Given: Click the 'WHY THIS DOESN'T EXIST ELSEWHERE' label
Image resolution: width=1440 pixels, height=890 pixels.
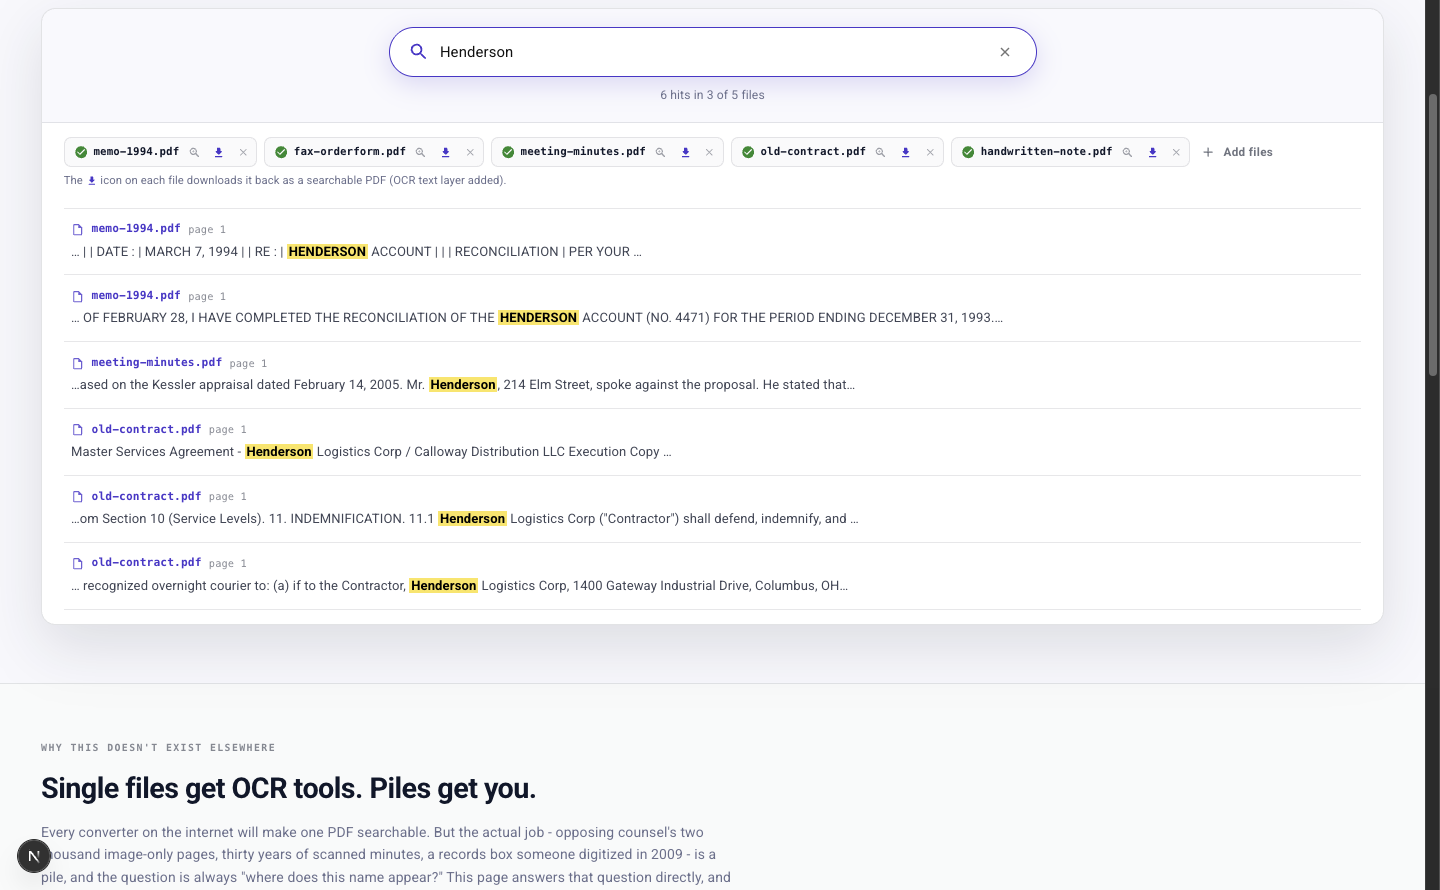Looking at the screenshot, I should 158,748.
